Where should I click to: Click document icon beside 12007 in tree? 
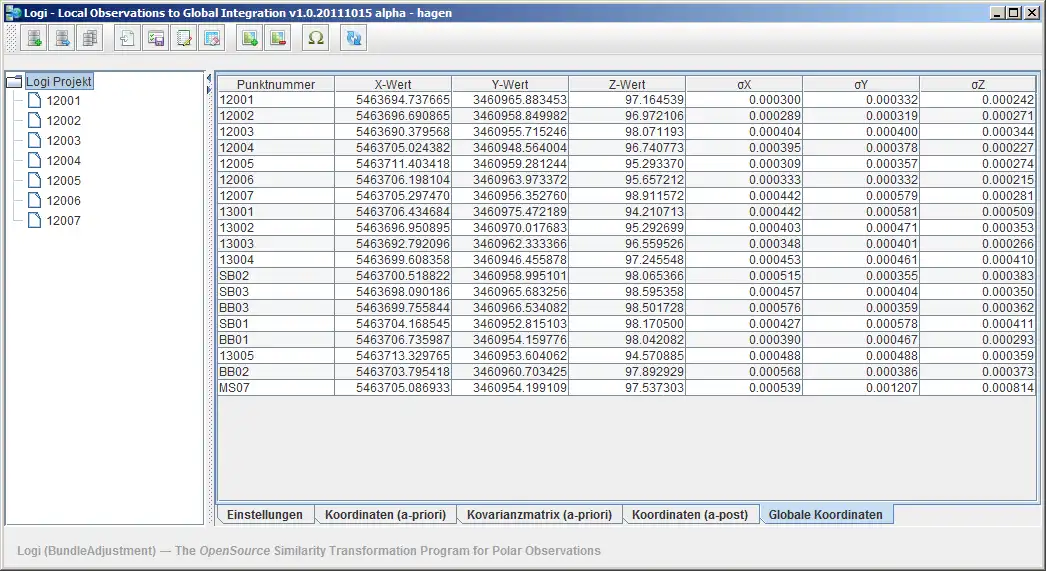[34, 221]
